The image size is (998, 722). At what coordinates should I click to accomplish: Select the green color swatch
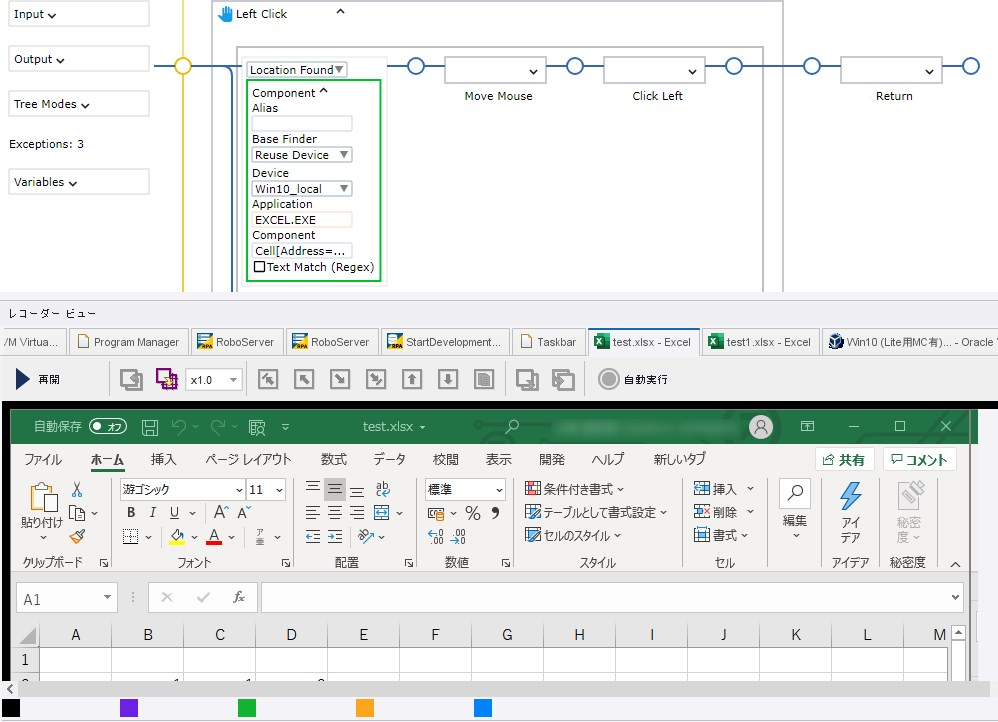(247, 708)
